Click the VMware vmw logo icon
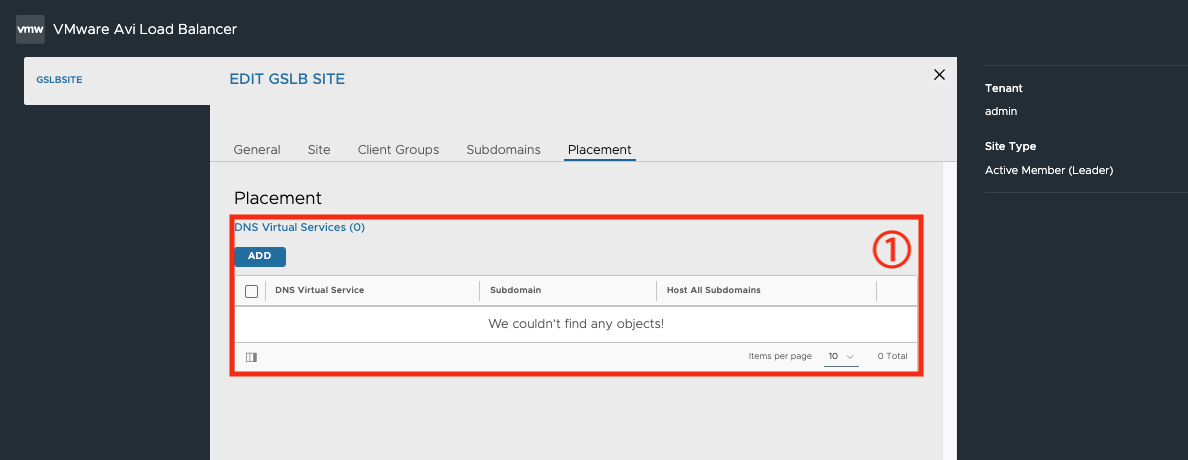Screen dimensions: 1188x460 pyautogui.click(x=30, y=30)
